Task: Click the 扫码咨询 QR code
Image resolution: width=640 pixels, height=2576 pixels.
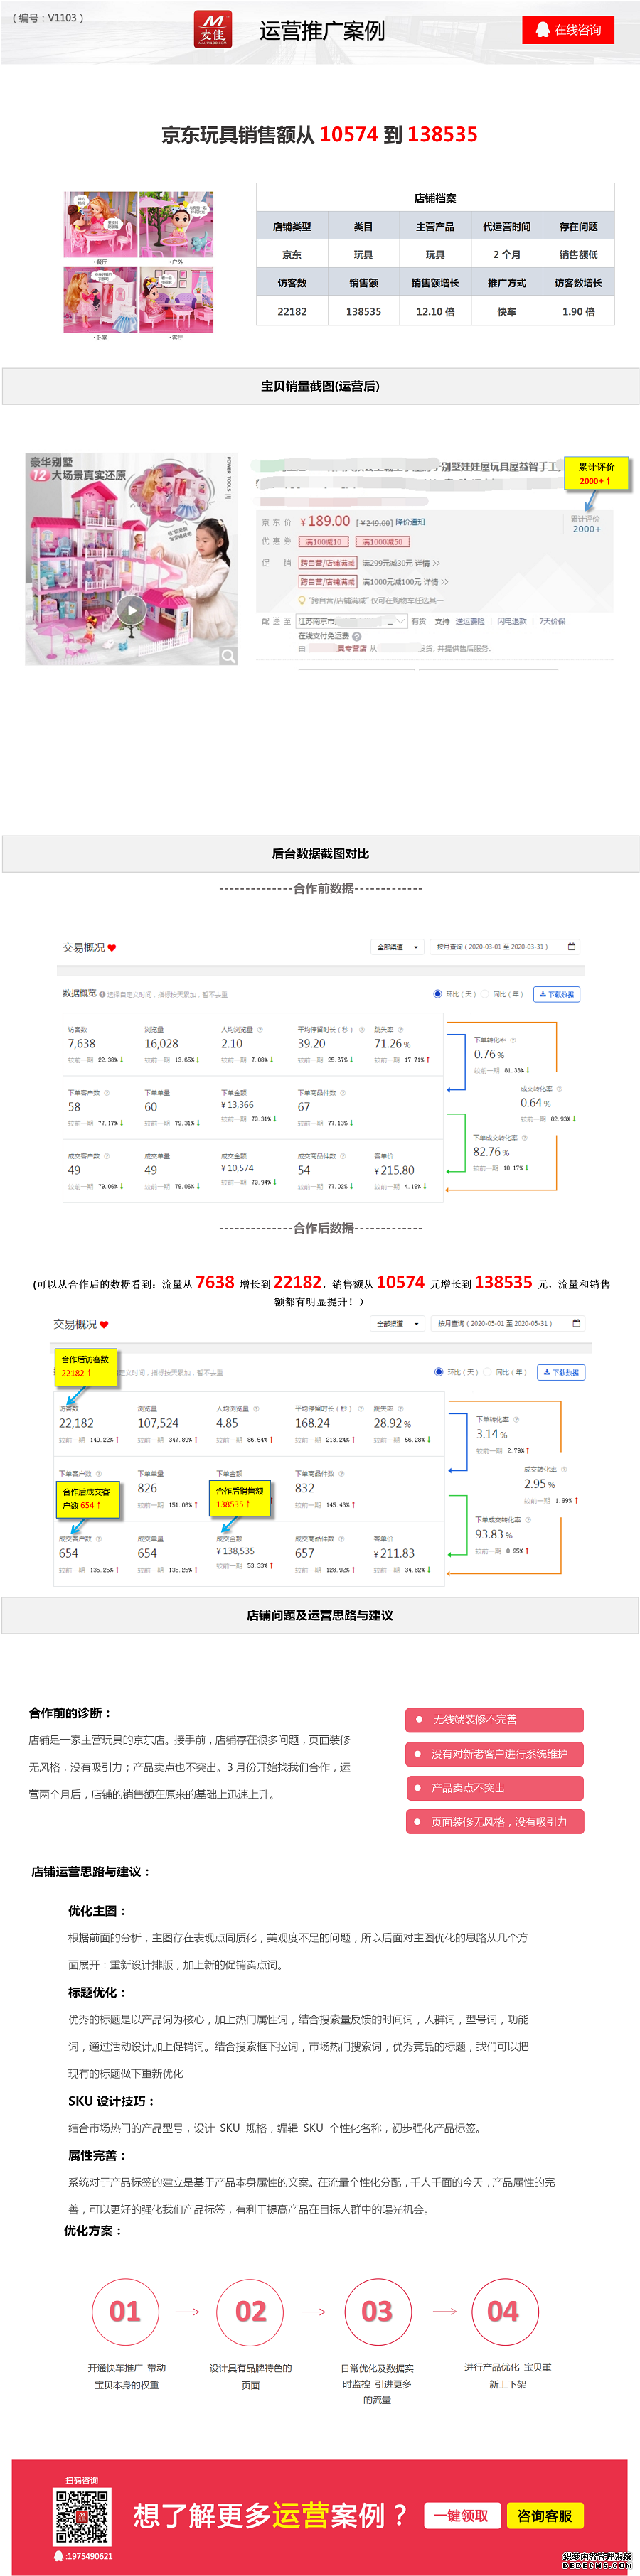Action: pos(81,2517)
